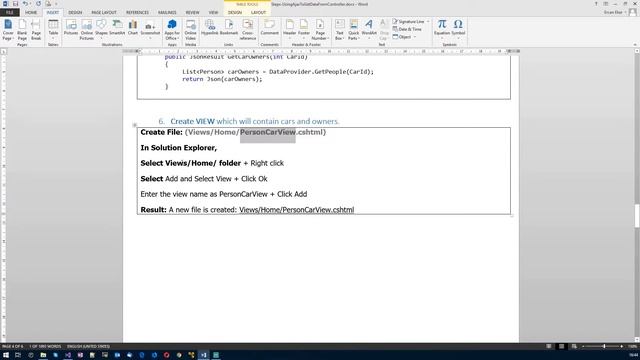Click the zoom in plus button

click(x=622, y=346)
